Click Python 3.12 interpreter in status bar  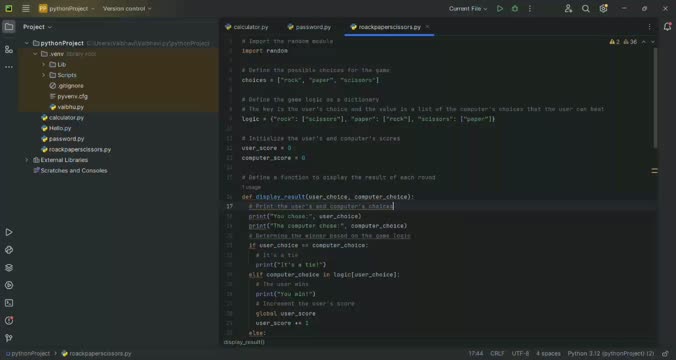(x=610, y=354)
